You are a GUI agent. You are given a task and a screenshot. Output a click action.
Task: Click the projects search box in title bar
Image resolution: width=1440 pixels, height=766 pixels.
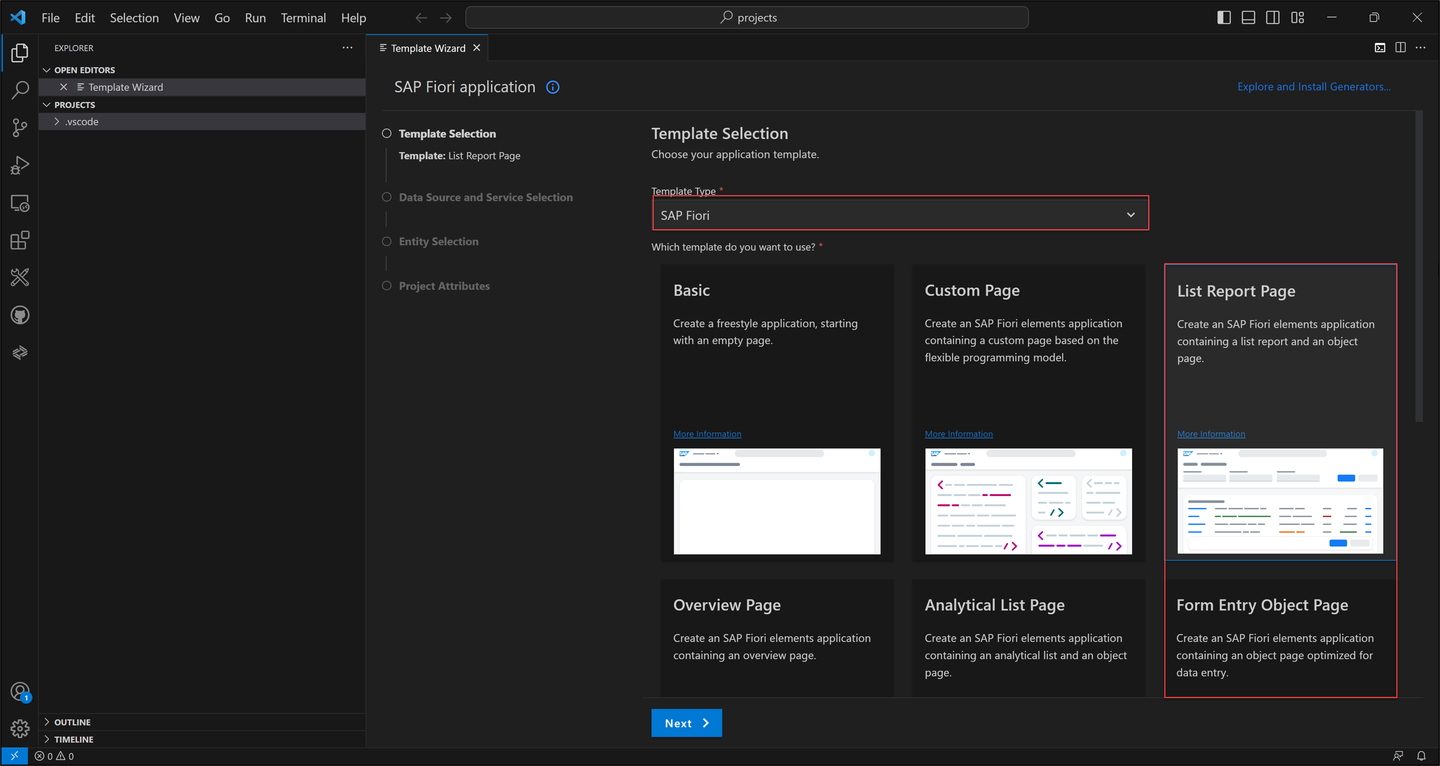click(747, 17)
